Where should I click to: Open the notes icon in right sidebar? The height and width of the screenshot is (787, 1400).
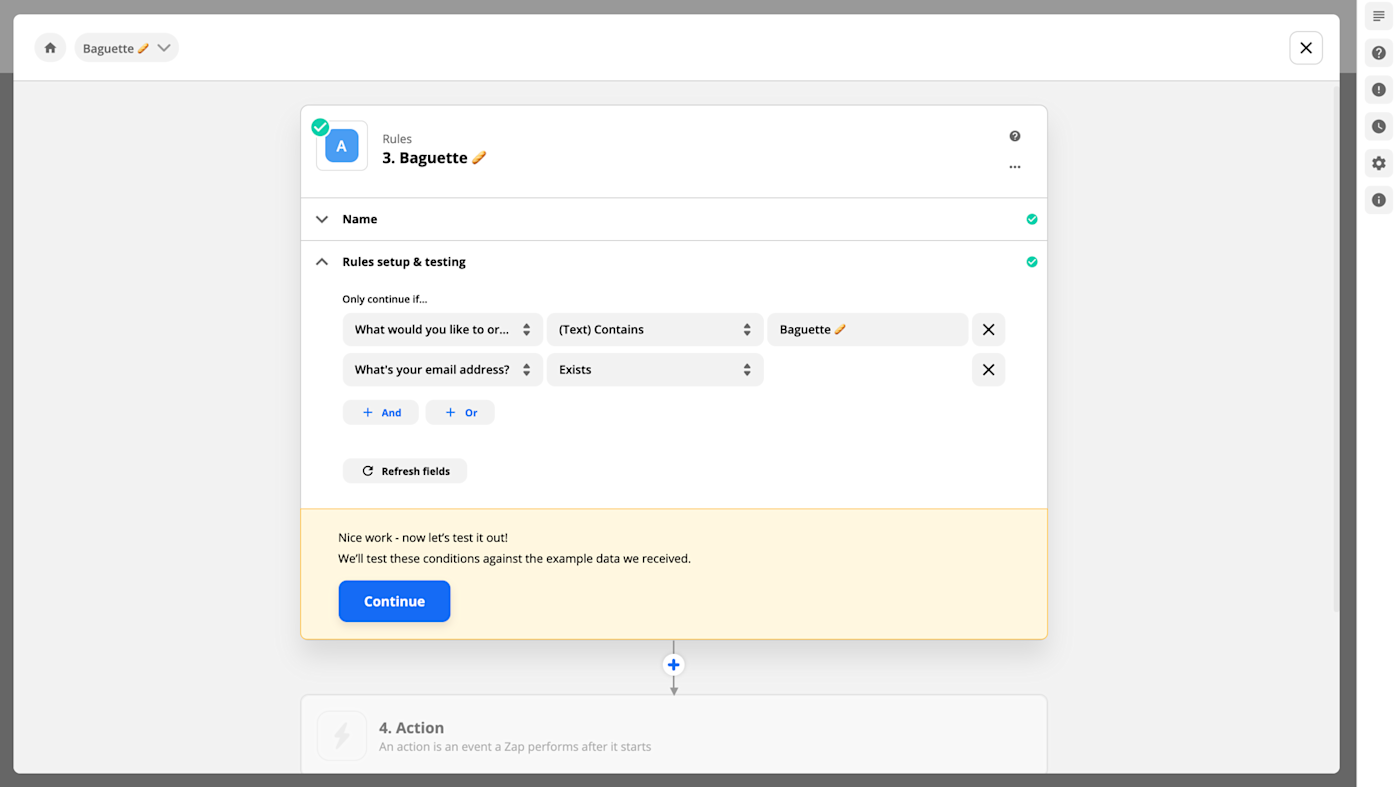coord(1379,16)
